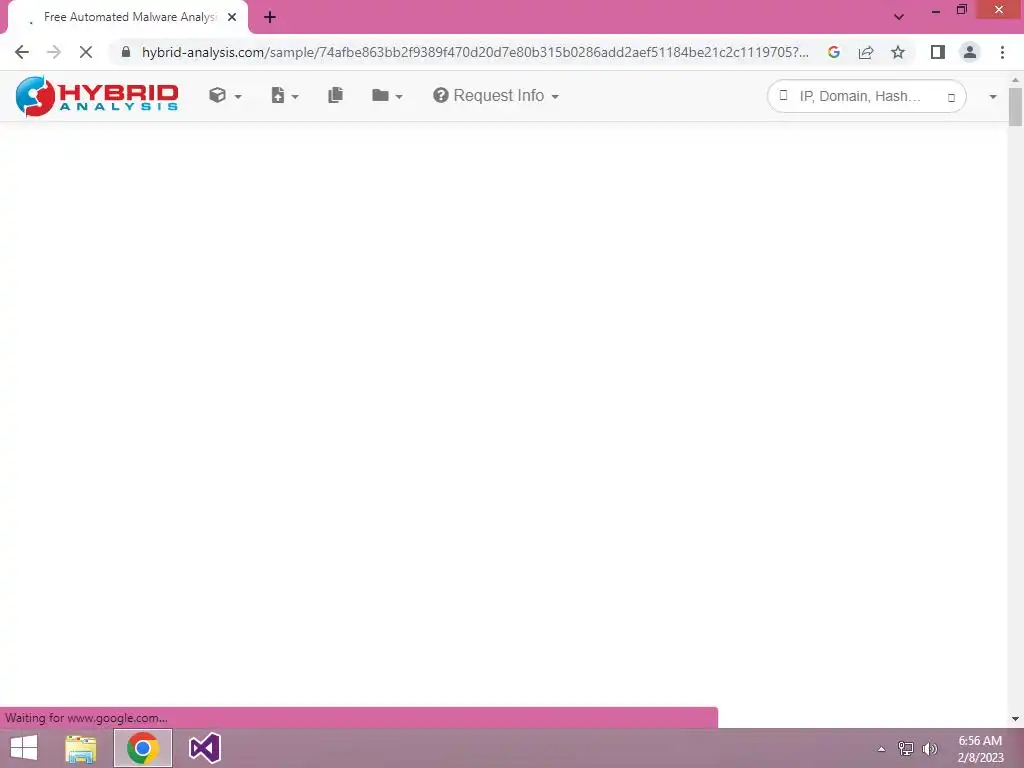1024x768 pixels.
Task: Click the page vertical scrollbar thumb
Action: pos(1016,106)
